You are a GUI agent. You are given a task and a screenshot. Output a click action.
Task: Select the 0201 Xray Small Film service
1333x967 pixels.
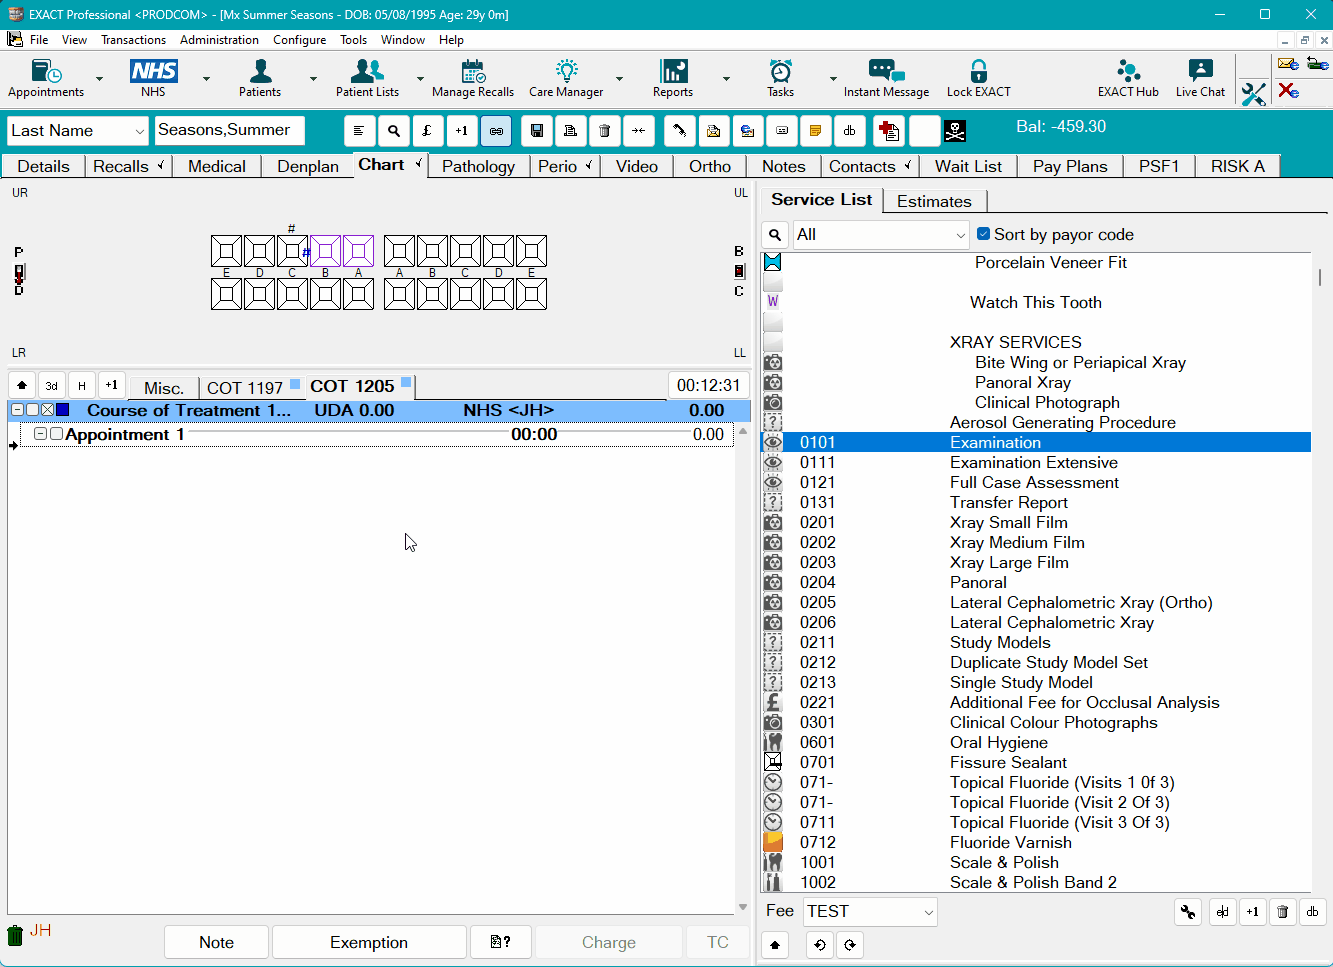[1036, 522]
